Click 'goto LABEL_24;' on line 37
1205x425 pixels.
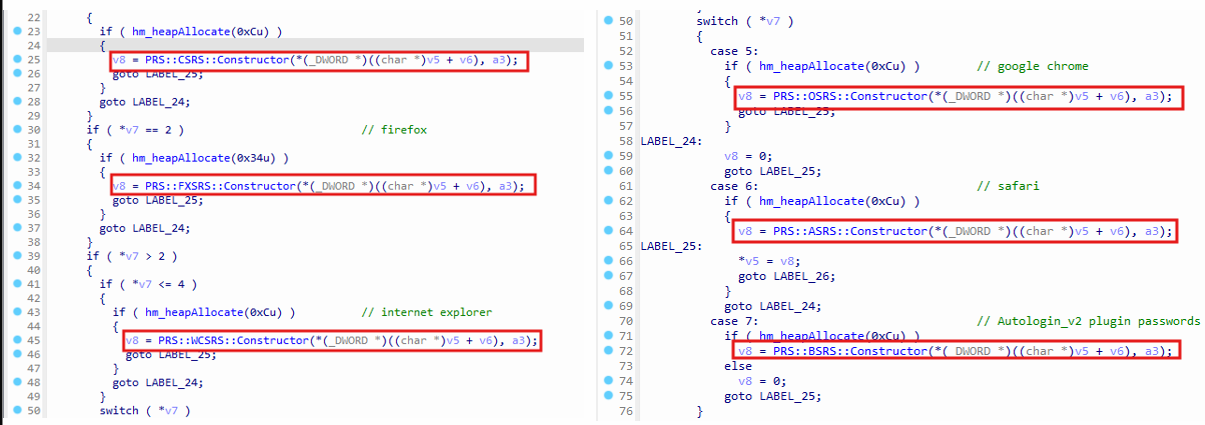(x=145, y=228)
